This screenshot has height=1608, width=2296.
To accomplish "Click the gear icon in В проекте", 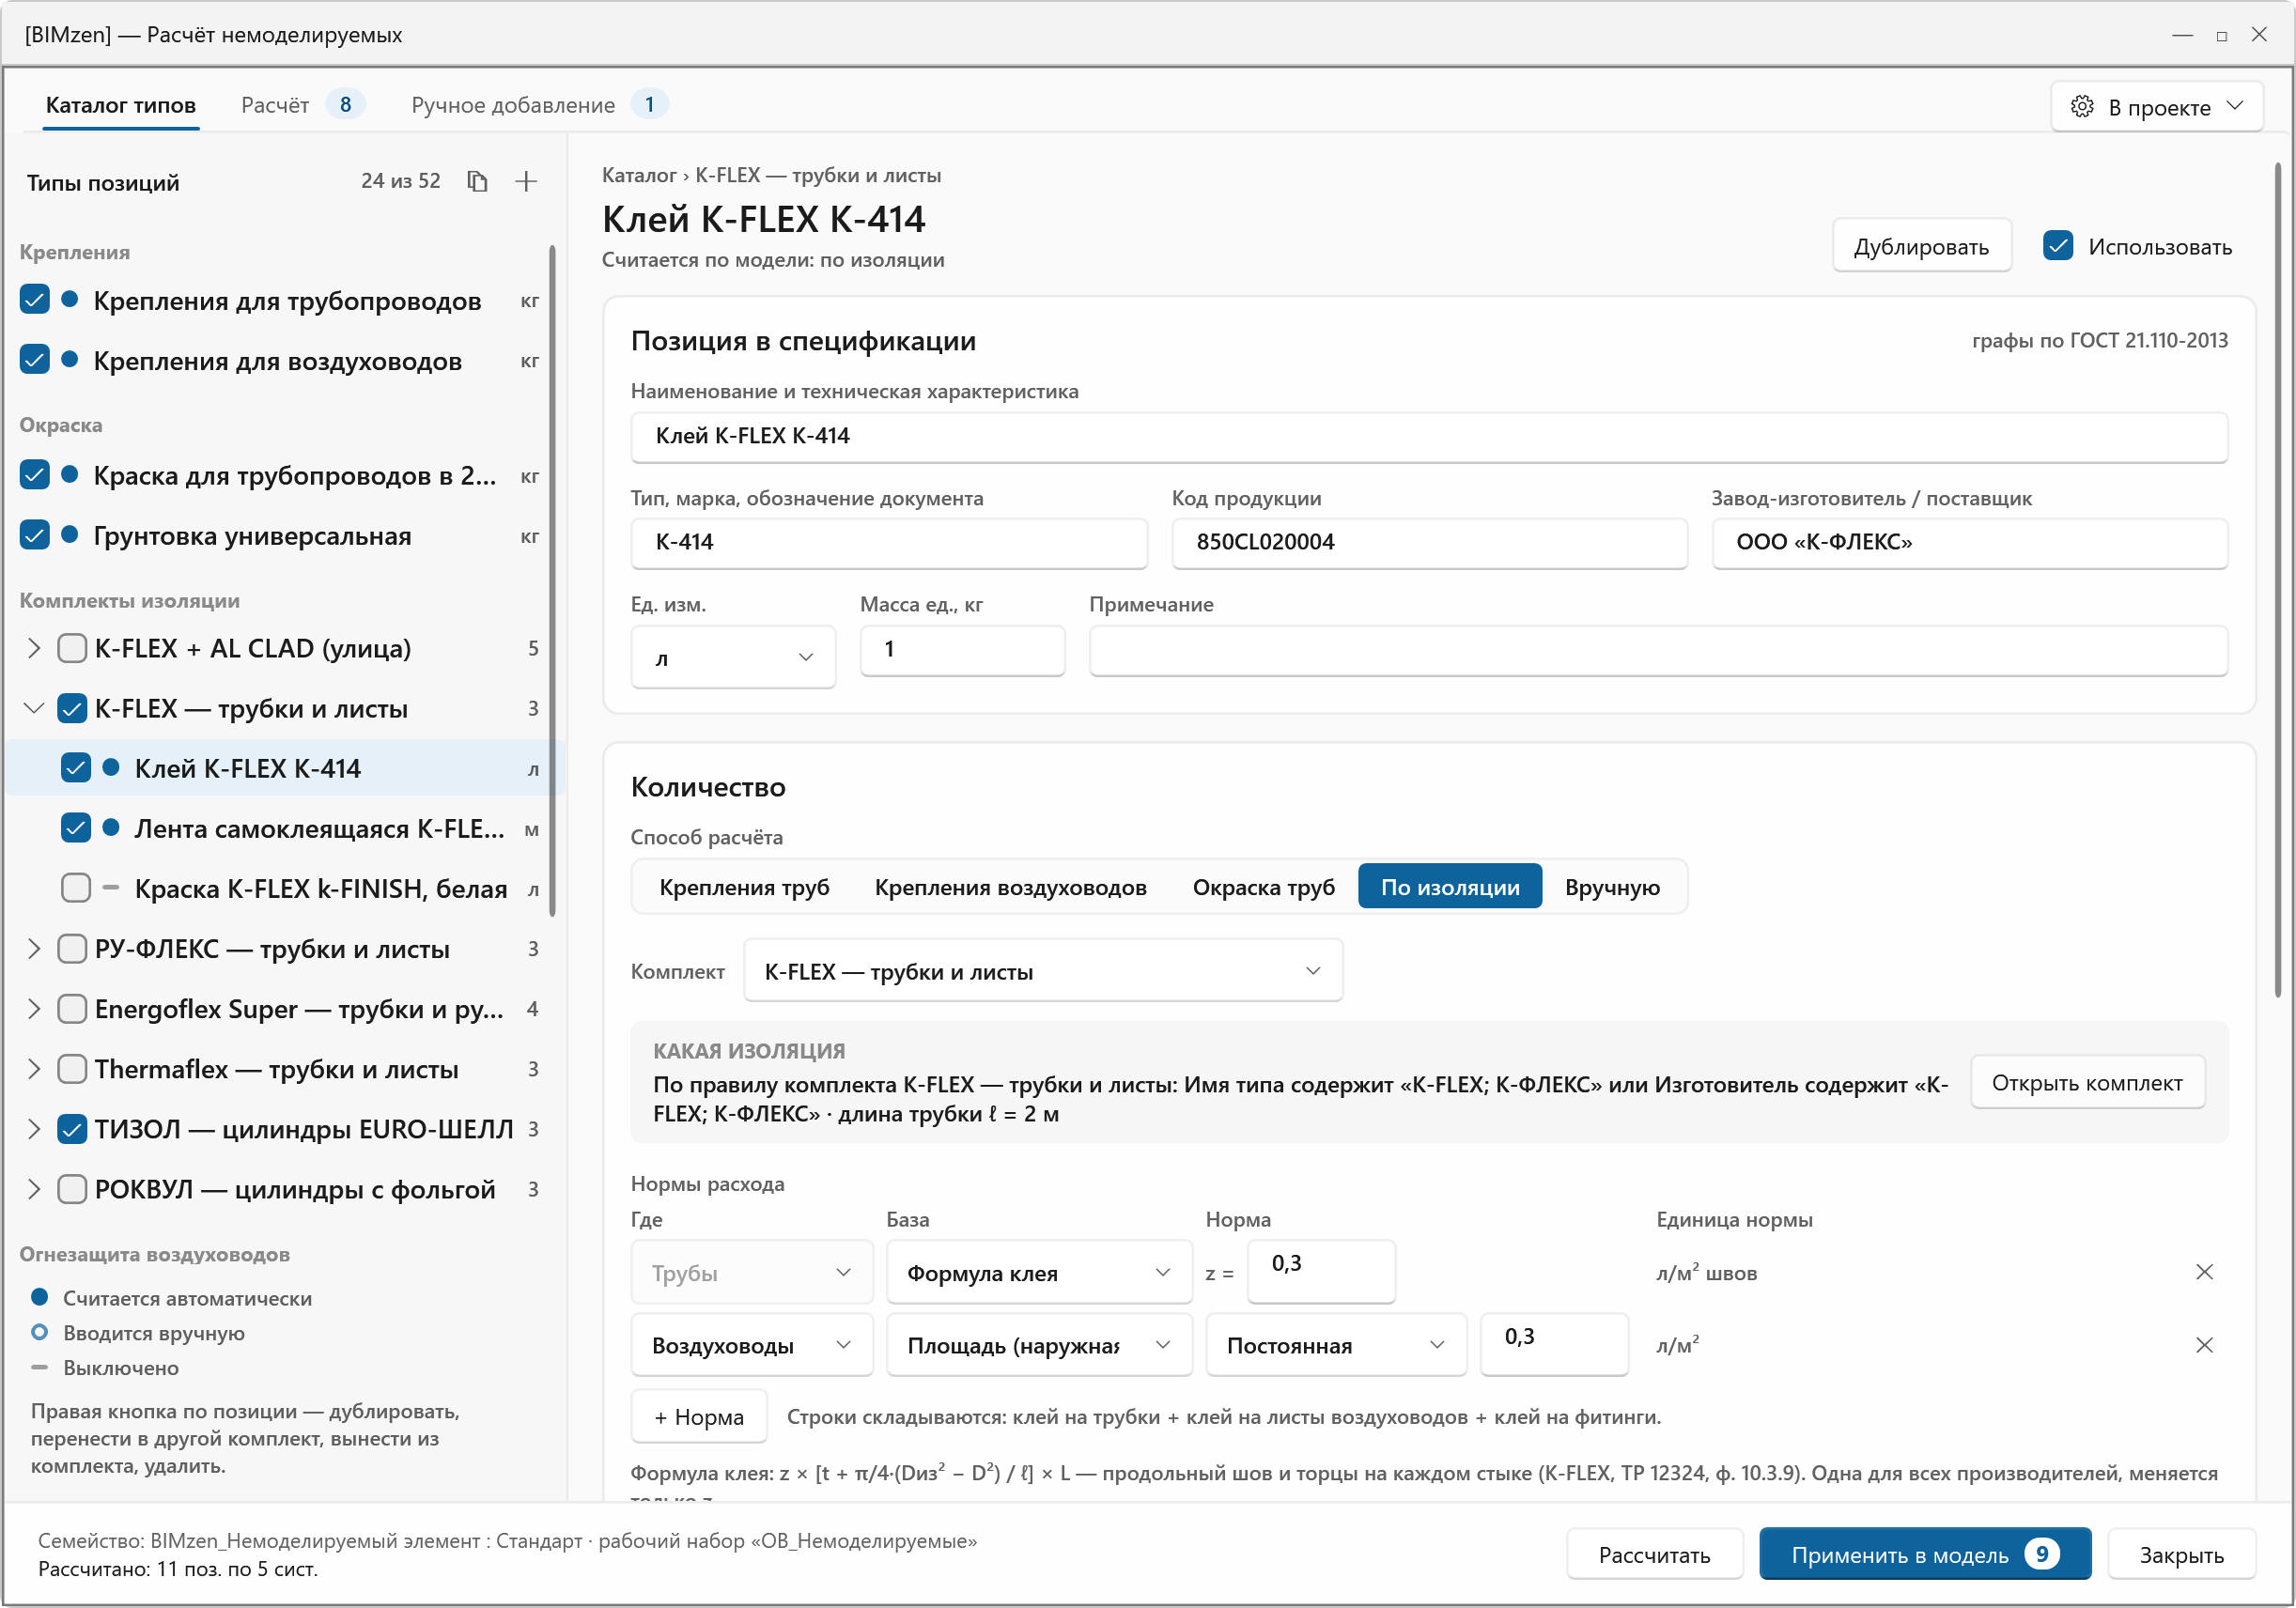I will 2082,107.
